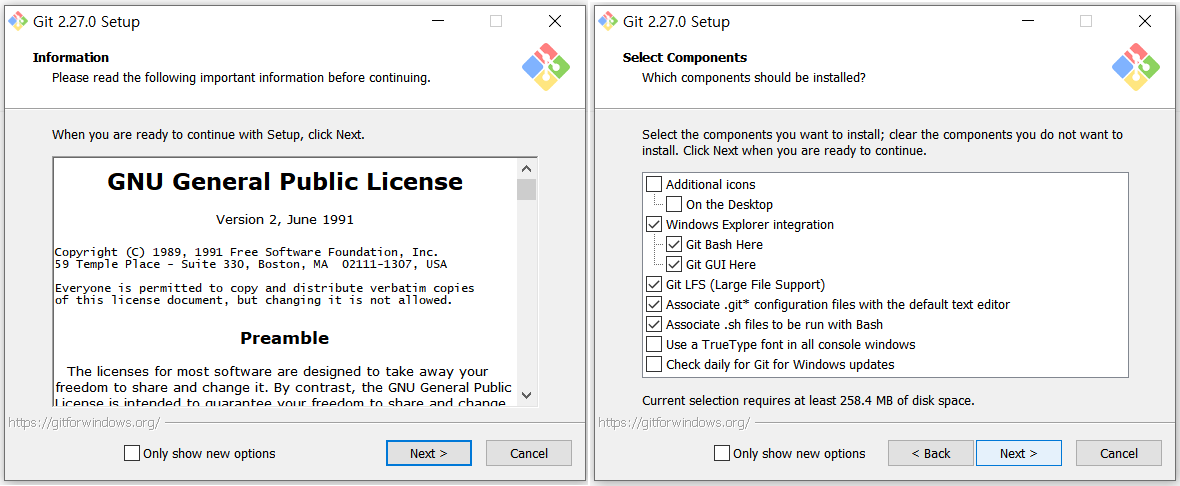
Task: Click large Git logo in Select Components header
Action: 1136,67
